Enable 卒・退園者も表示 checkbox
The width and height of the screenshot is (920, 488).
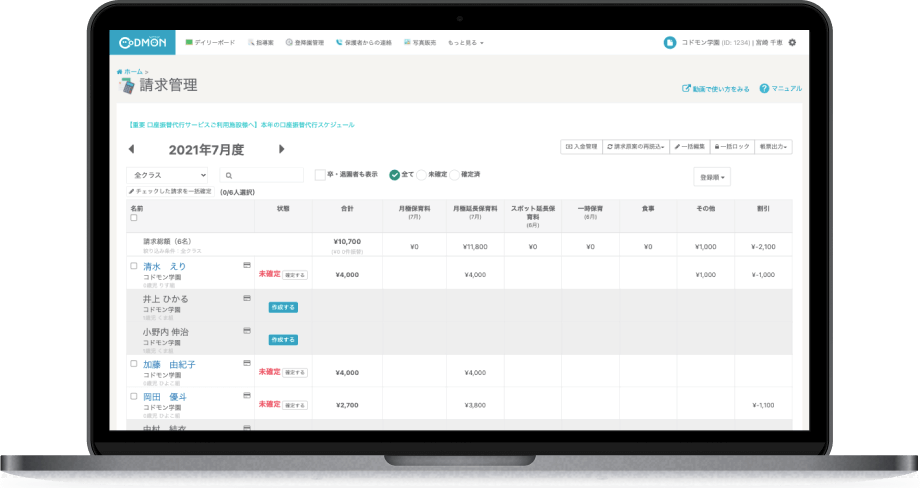(320, 175)
